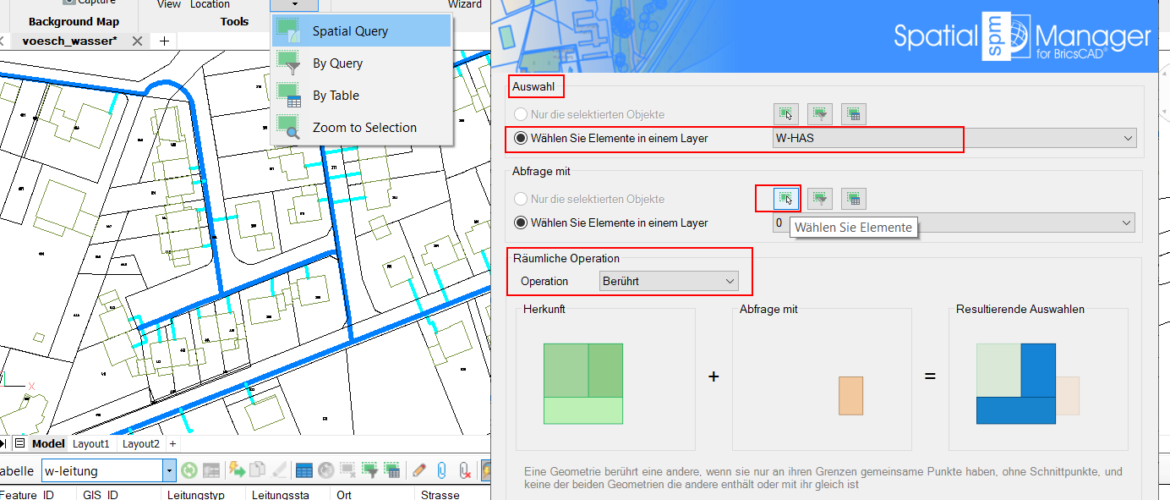Close the voesch_wasser drawing tab
This screenshot has width=1170, height=500.
point(137,41)
